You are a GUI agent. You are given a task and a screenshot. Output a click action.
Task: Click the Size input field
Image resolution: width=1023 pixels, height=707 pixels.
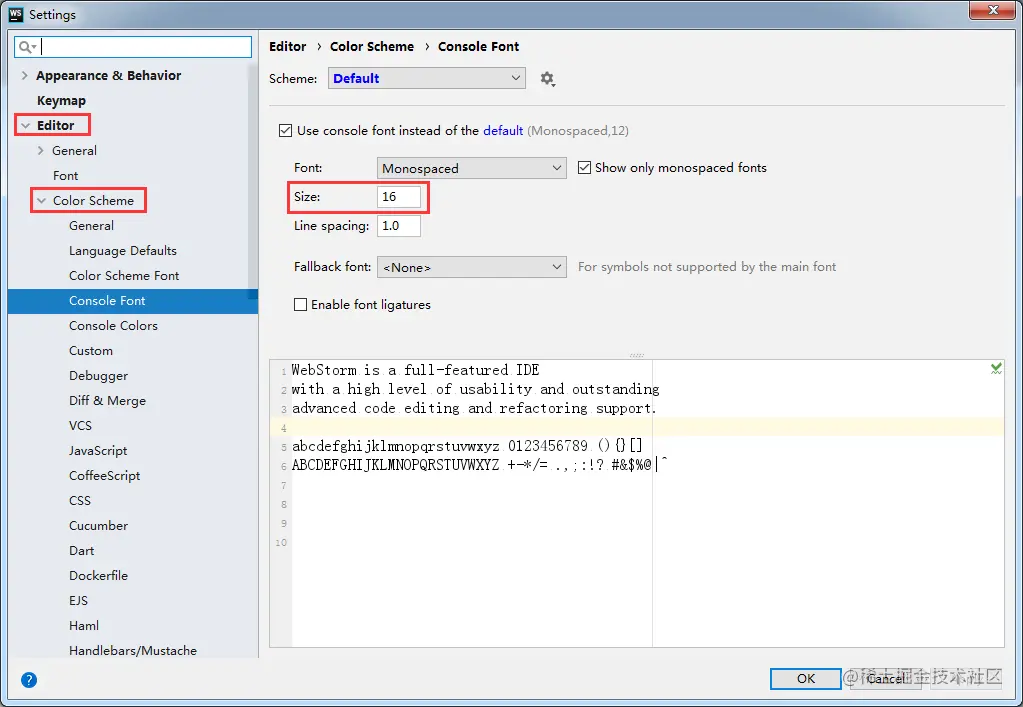point(399,197)
